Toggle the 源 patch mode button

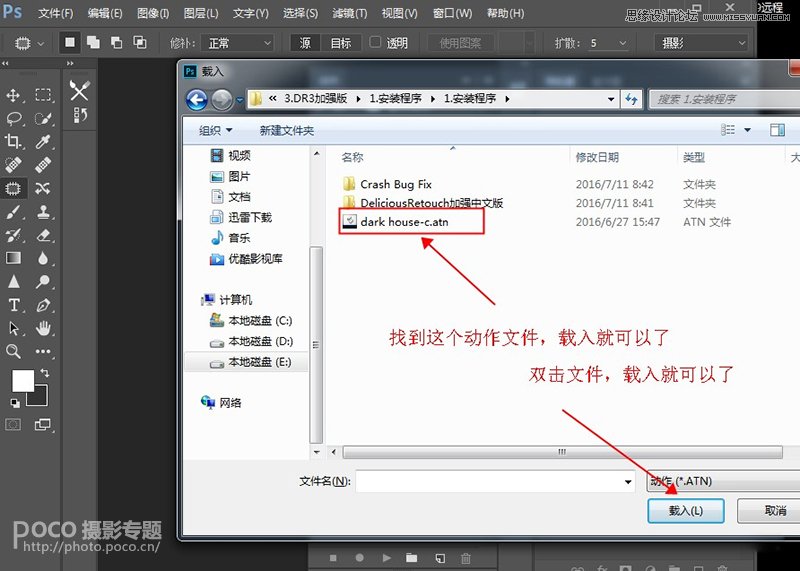coord(305,43)
